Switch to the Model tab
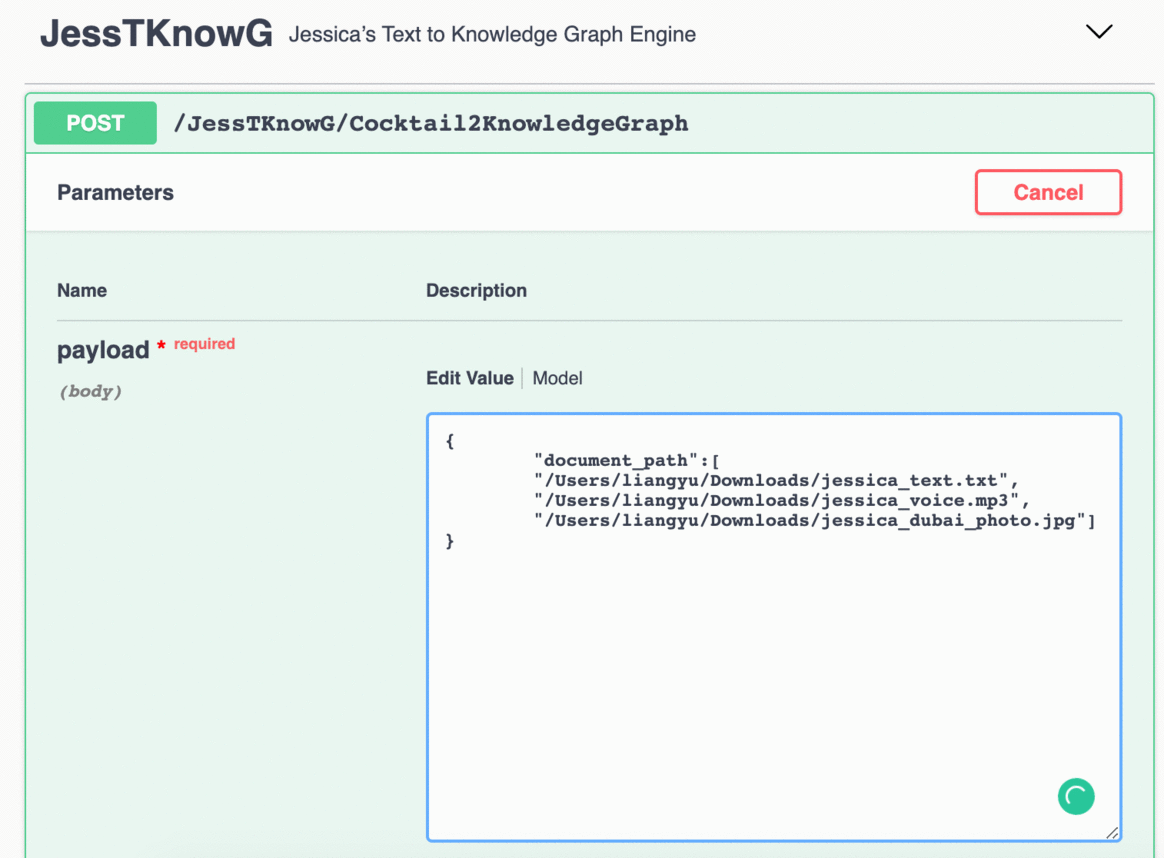The width and height of the screenshot is (1164, 858). pyautogui.click(x=558, y=379)
